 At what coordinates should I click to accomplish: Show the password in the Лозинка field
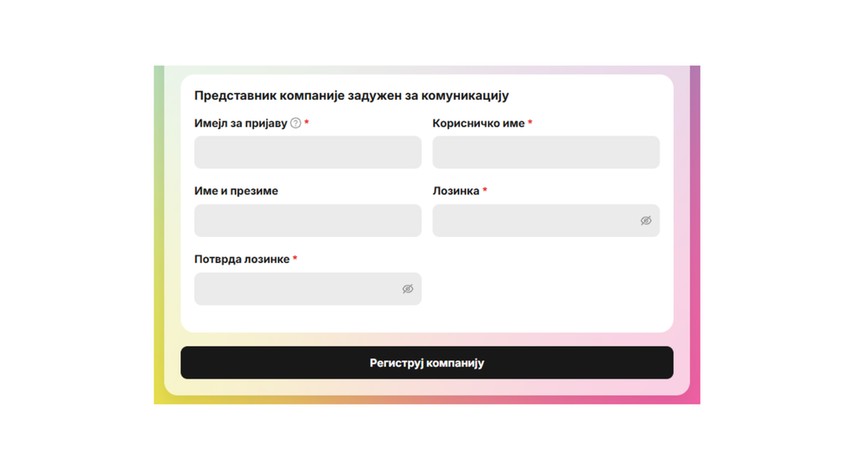646,221
